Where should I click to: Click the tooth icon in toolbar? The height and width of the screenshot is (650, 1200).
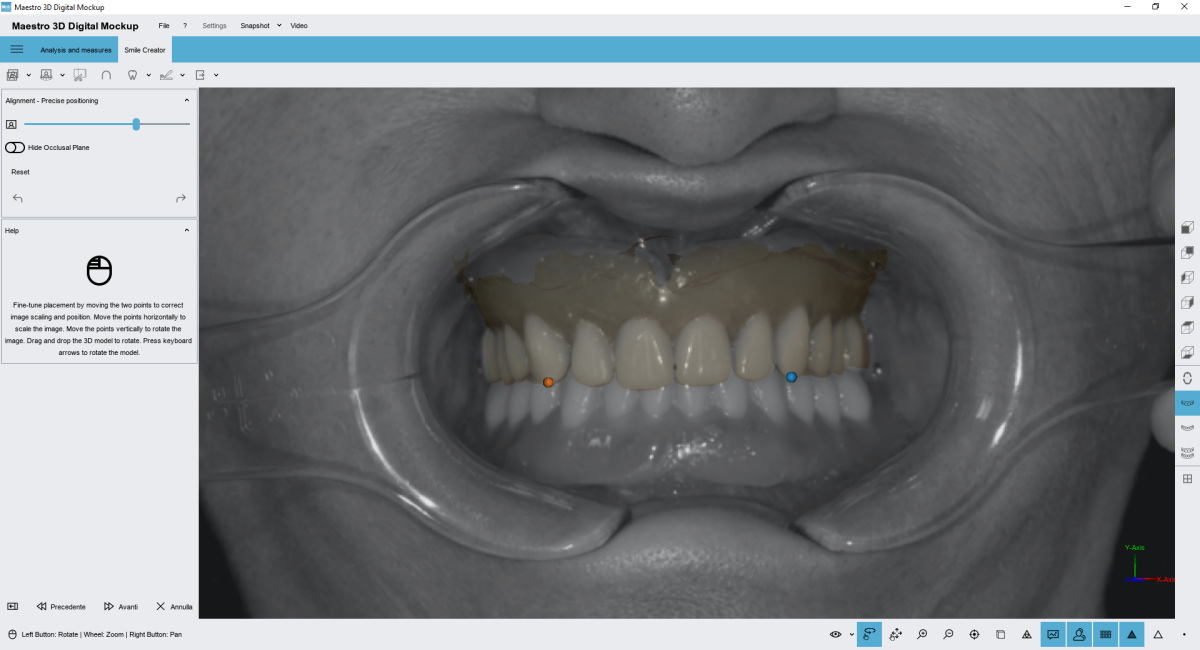[x=132, y=75]
